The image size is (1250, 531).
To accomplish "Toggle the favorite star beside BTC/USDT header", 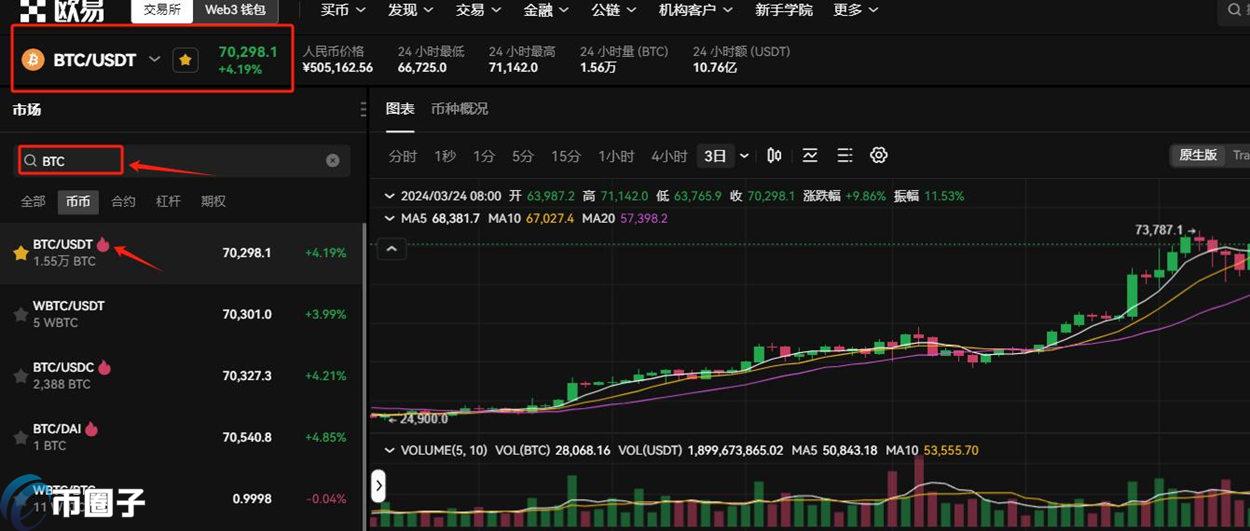I will point(185,60).
